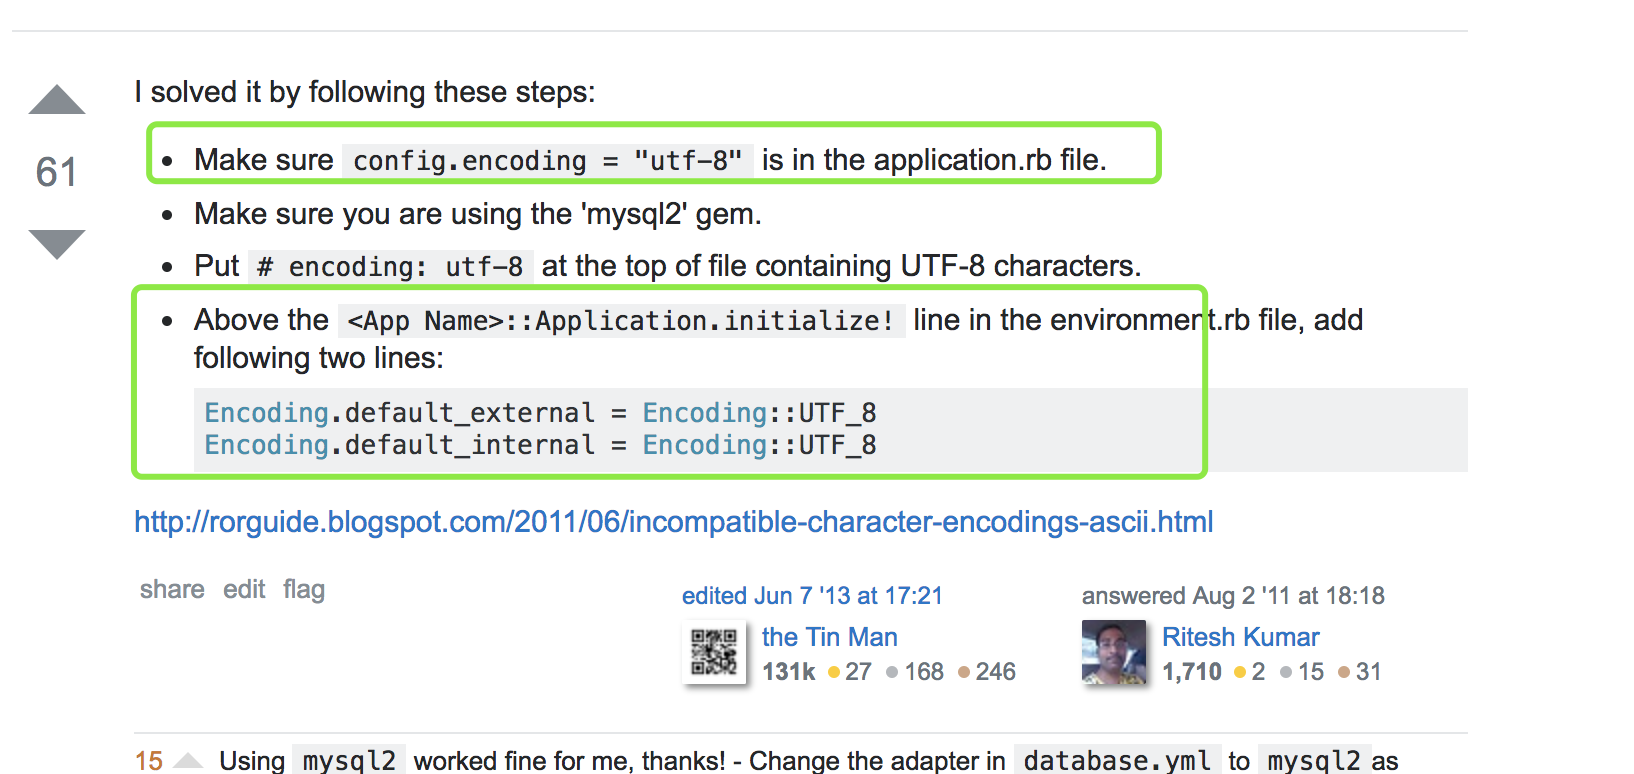Visit the Tin Man's user profile name
This screenshot has height=774, width=1634.
pos(829,637)
